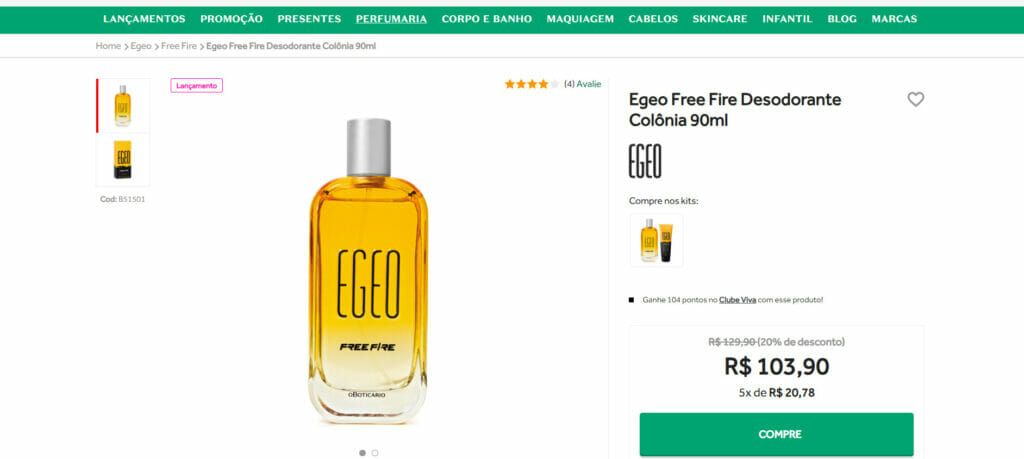
Task: Select the boxed product thumbnail
Action: tap(123, 160)
